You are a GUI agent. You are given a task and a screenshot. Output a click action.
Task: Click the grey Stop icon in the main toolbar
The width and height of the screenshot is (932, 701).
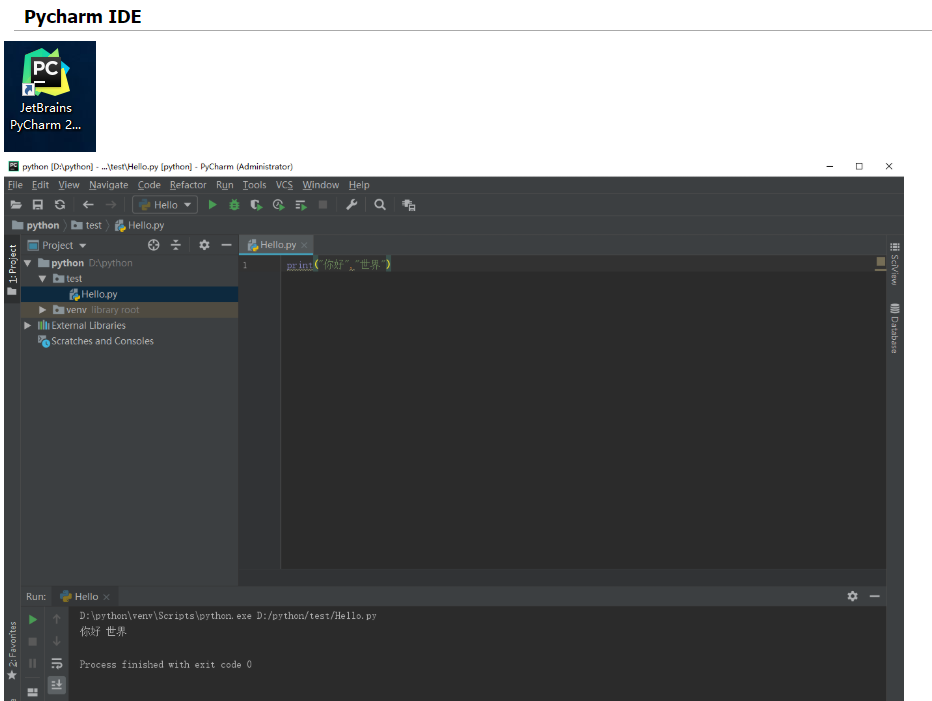[x=323, y=205]
